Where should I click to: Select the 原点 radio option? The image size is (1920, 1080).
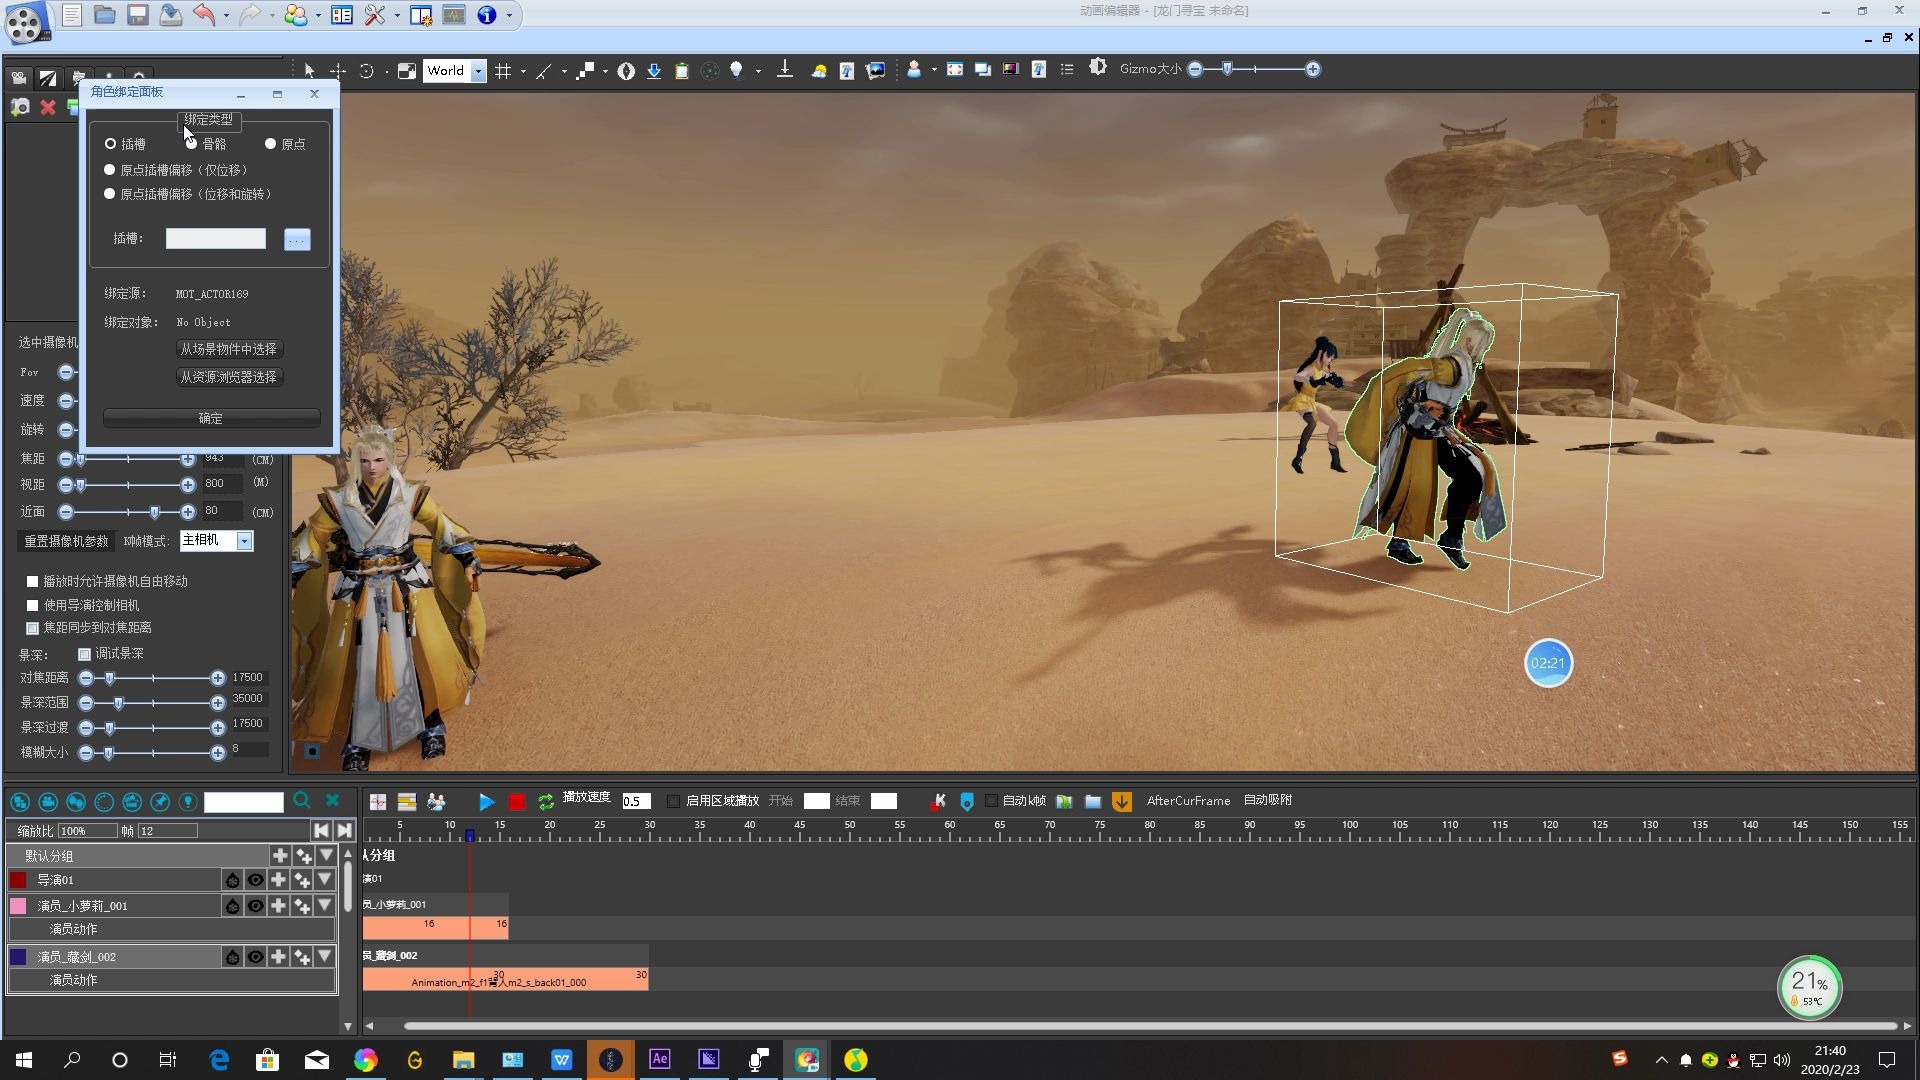270,144
